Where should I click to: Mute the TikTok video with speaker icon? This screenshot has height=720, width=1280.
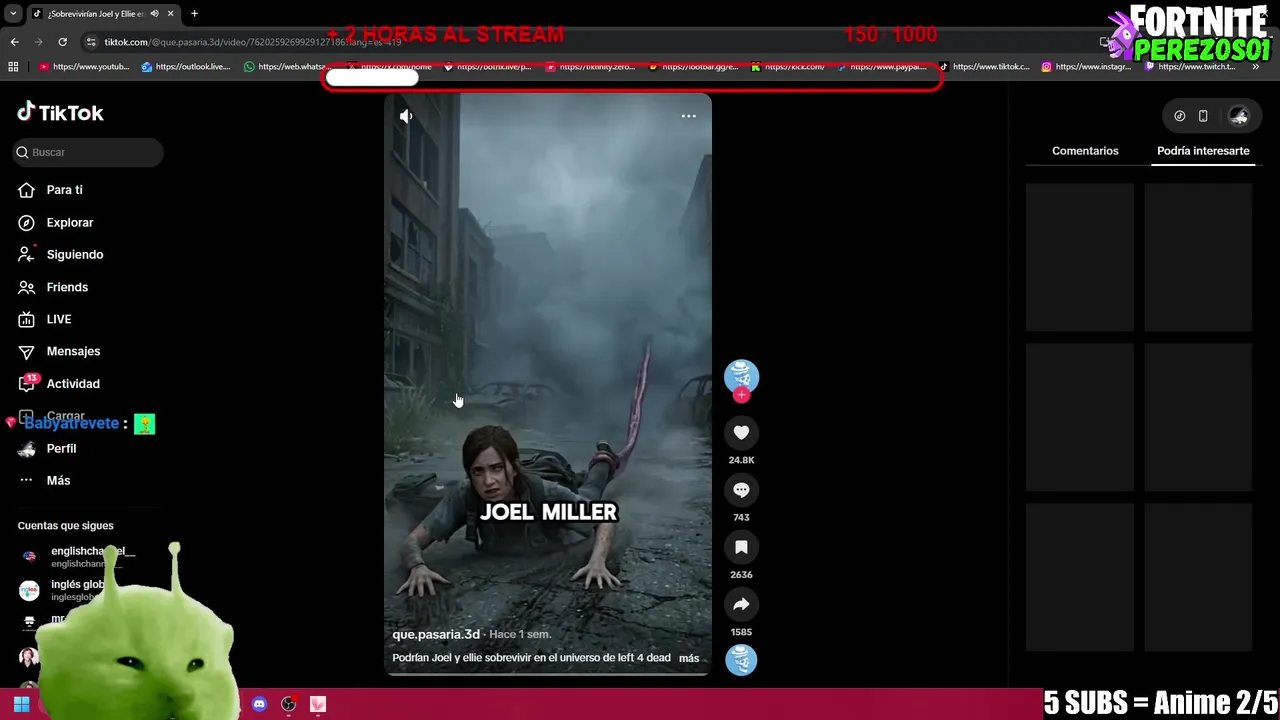[406, 116]
